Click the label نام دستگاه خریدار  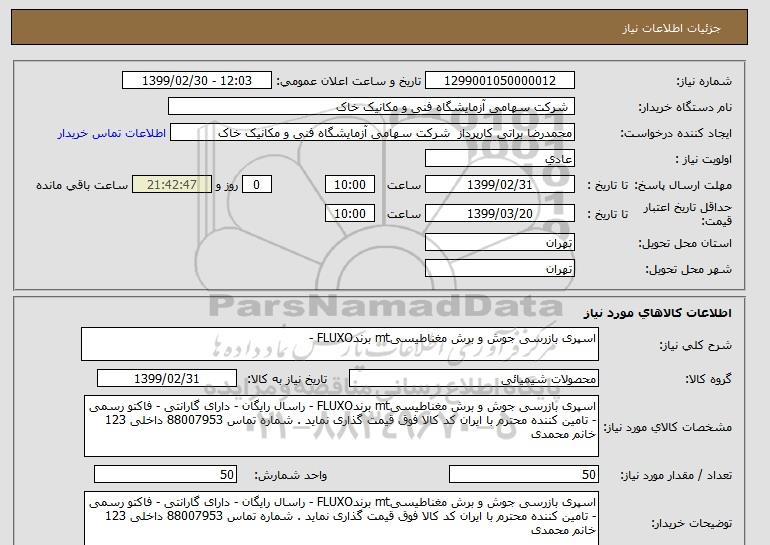point(685,108)
